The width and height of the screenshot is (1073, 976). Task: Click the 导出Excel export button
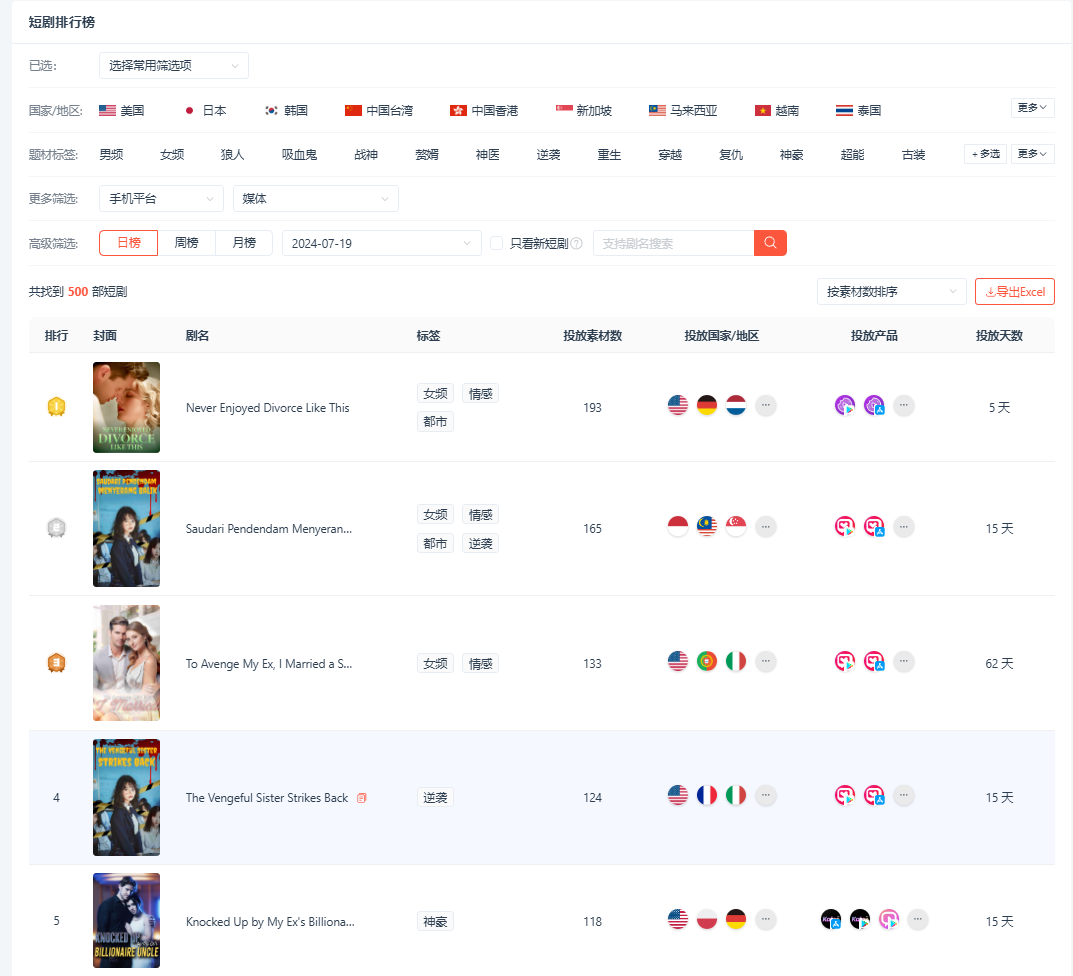pos(1014,291)
